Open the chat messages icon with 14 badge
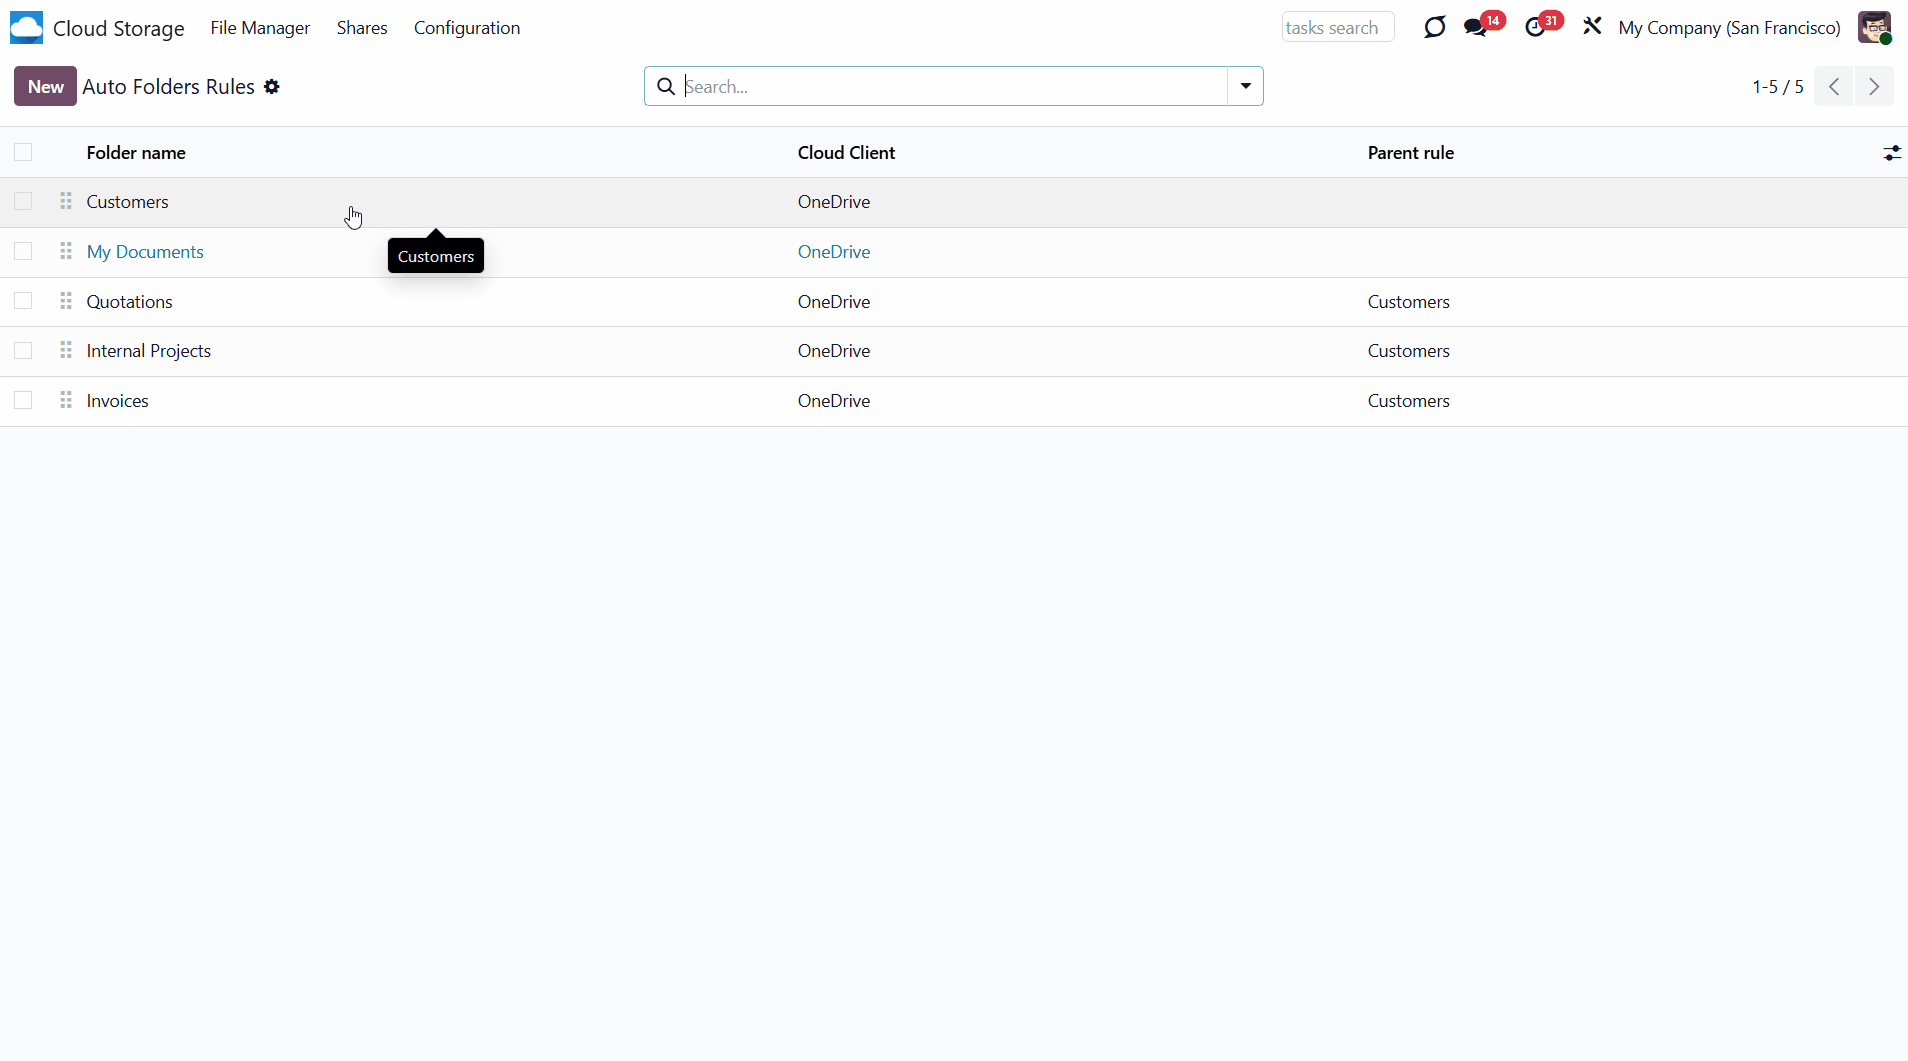Viewport: 1908px width, 1061px height. click(1475, 28)
